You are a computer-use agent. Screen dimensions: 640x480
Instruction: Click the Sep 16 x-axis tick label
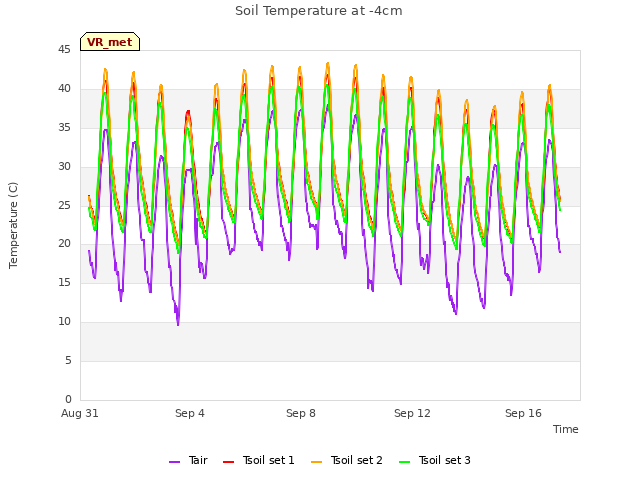tap(523, 413)
